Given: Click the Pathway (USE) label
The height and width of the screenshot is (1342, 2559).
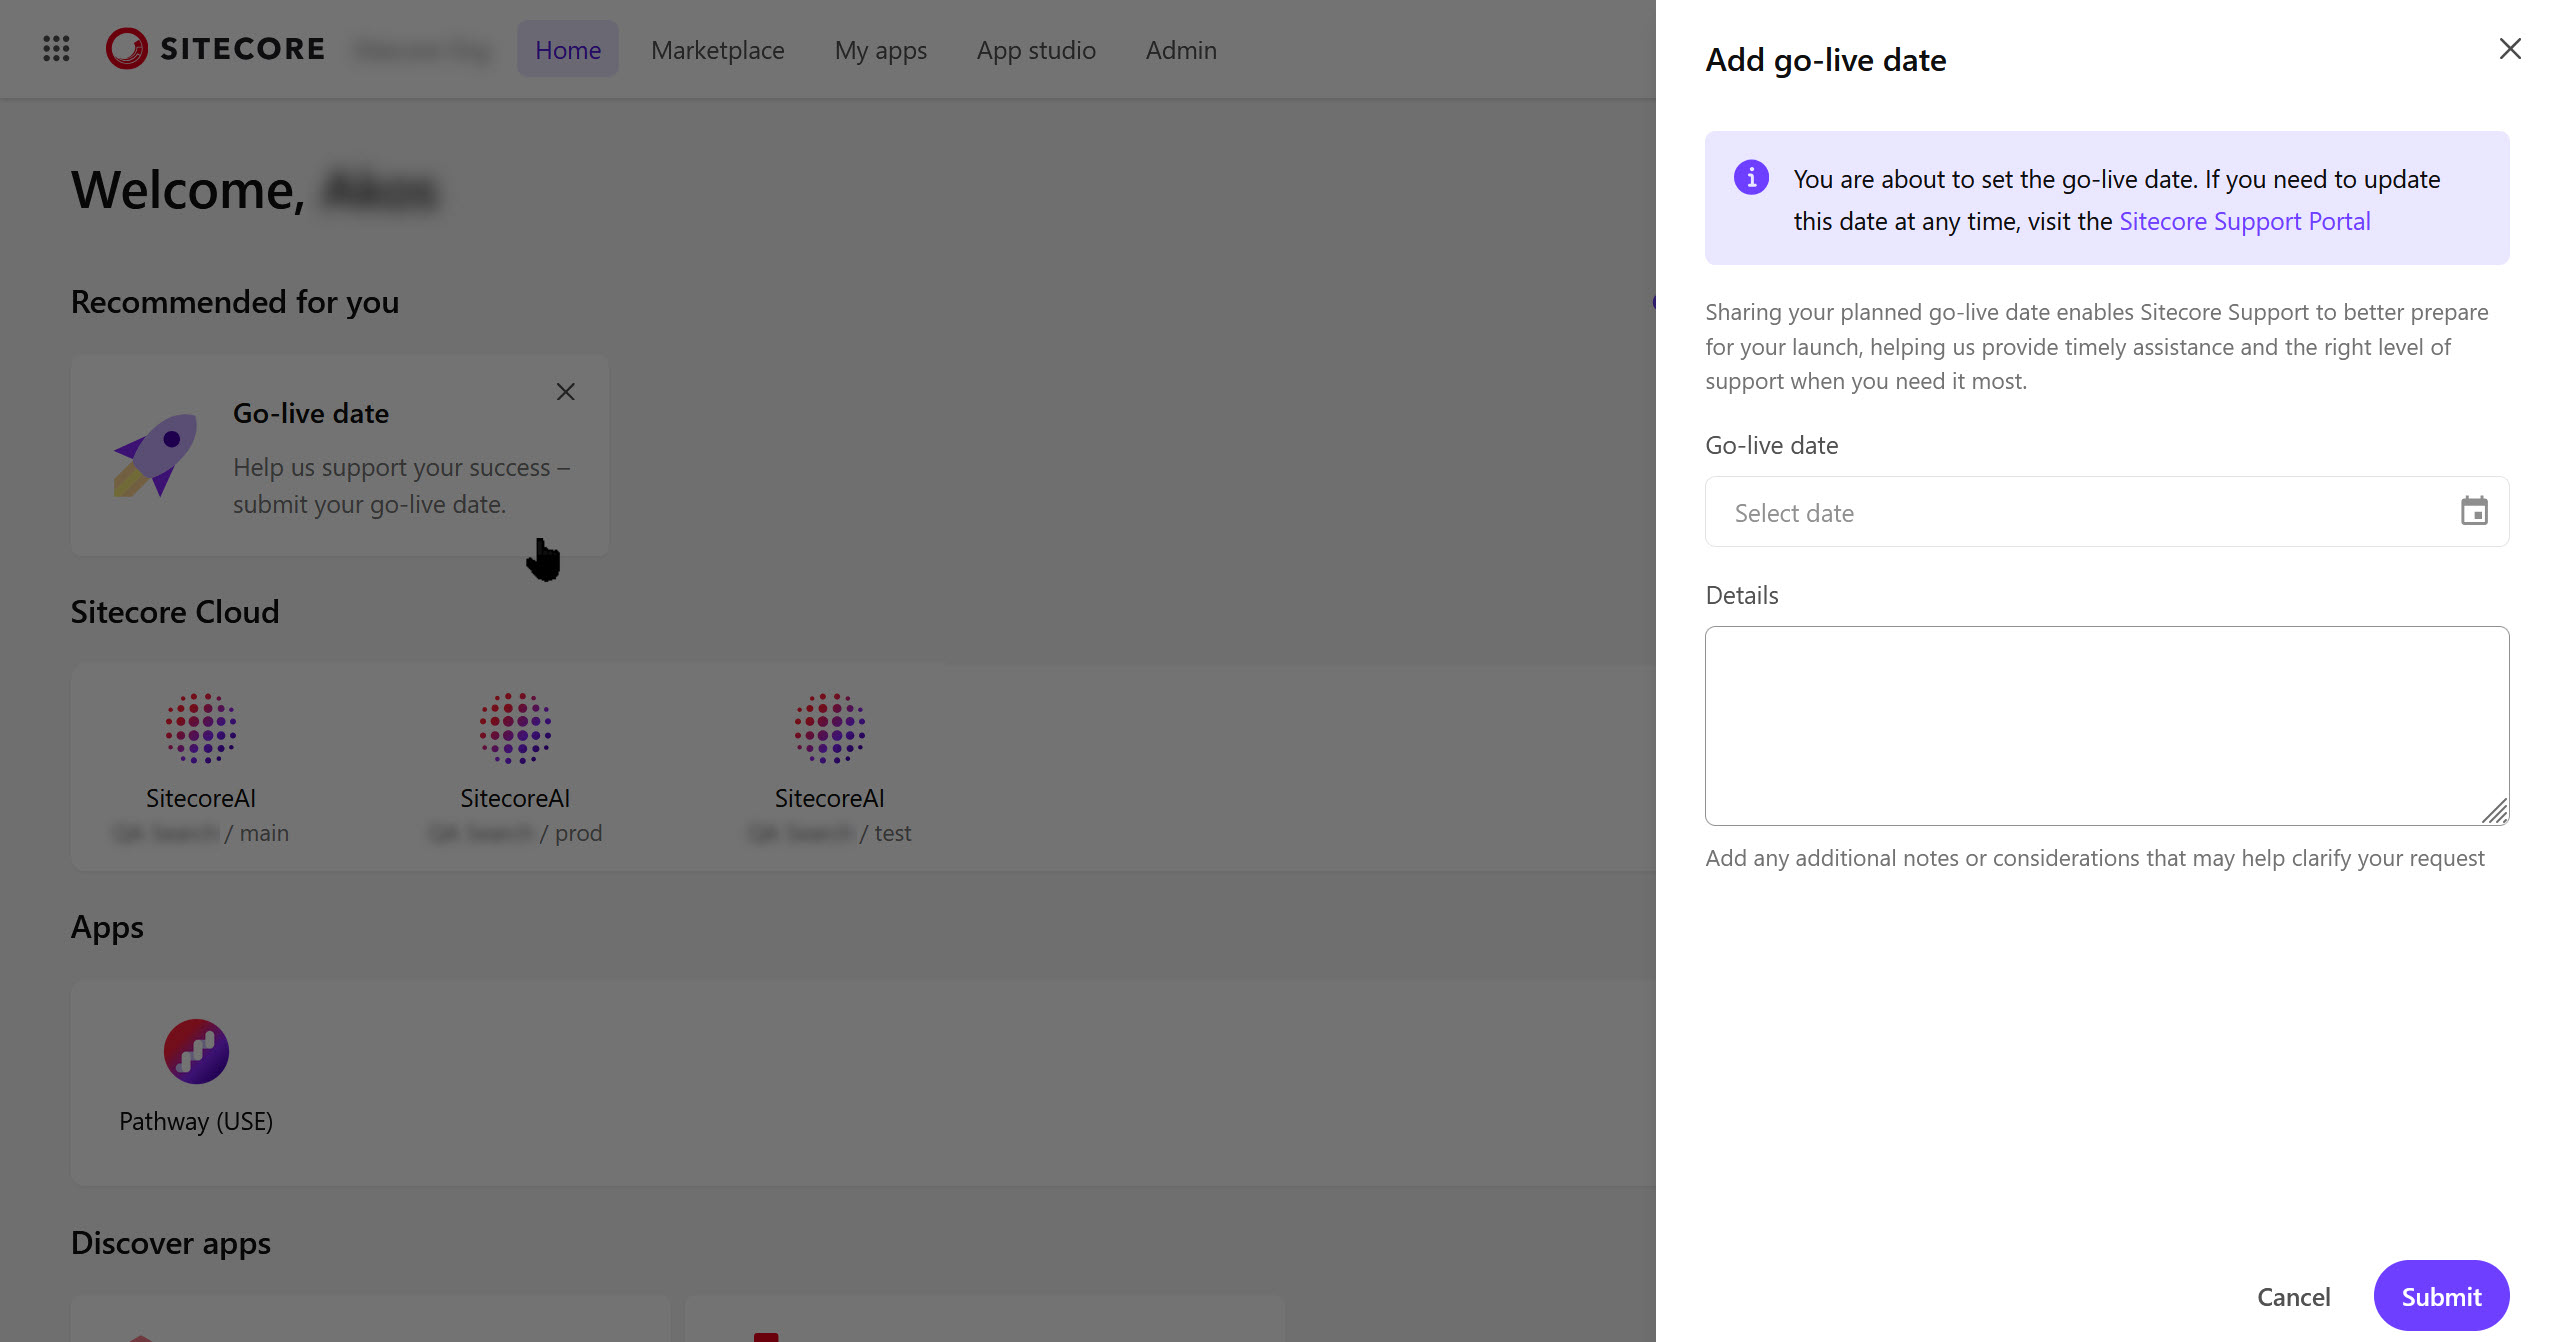Looking at the screenshot, I should pyautogui.click(x=196, y=1121).
